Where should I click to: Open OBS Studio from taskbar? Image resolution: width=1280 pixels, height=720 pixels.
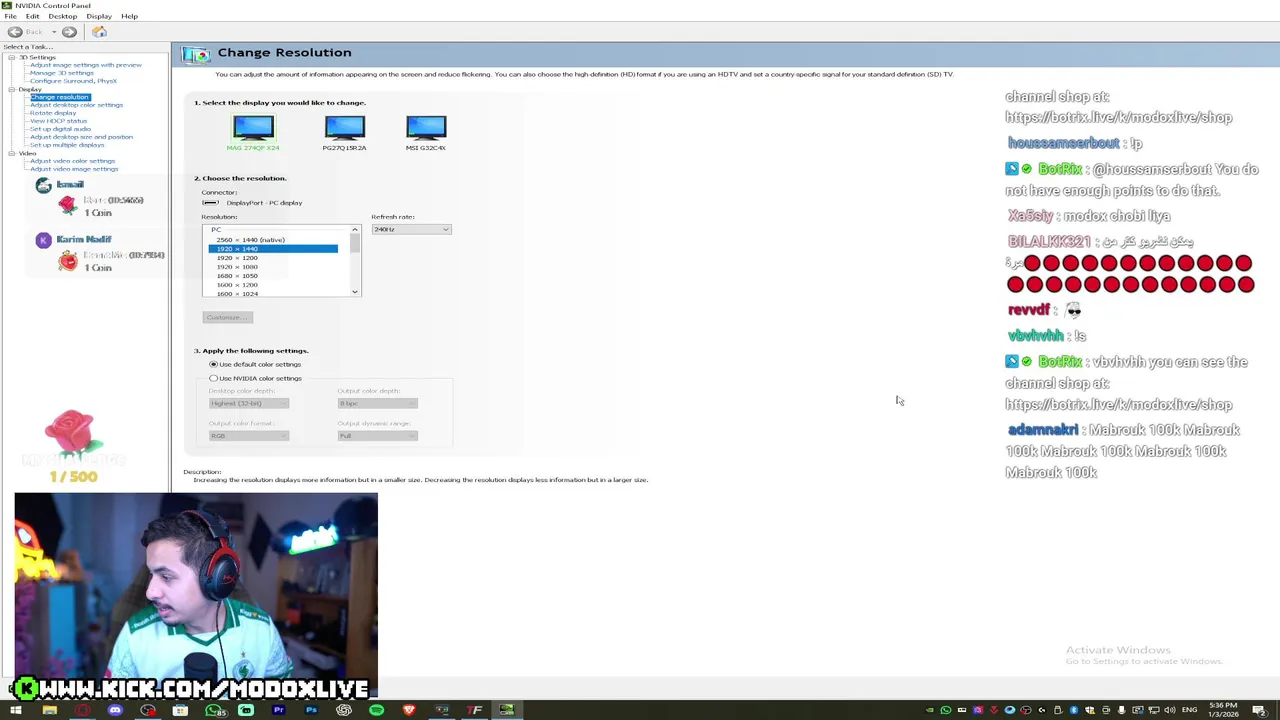[x=148, y=710]
